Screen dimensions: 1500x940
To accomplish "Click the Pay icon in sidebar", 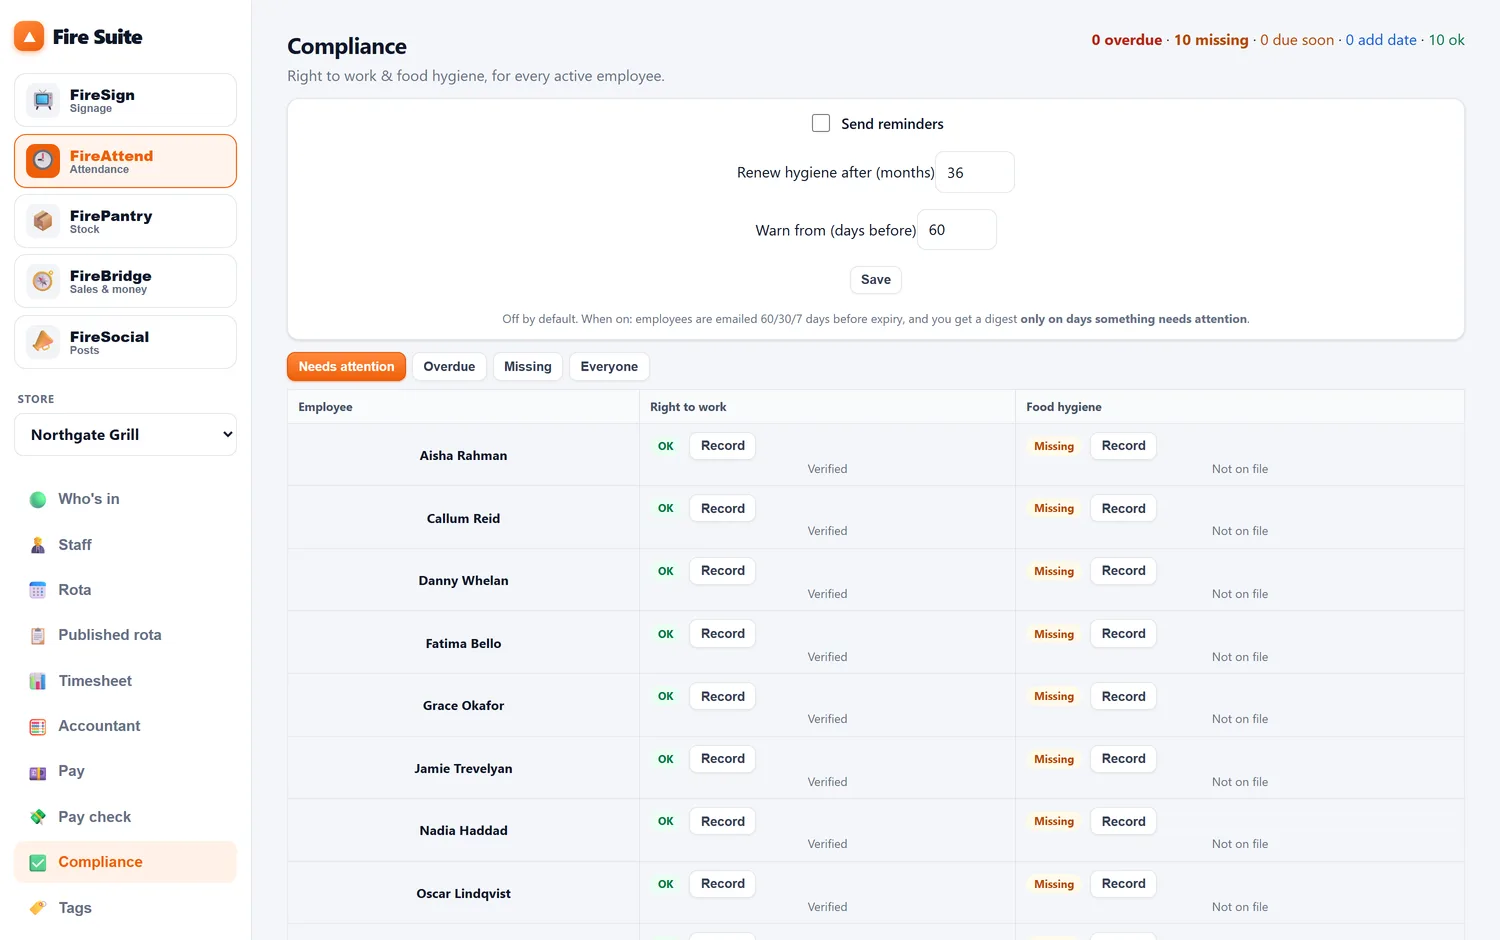I will click(x=38, y=771).
